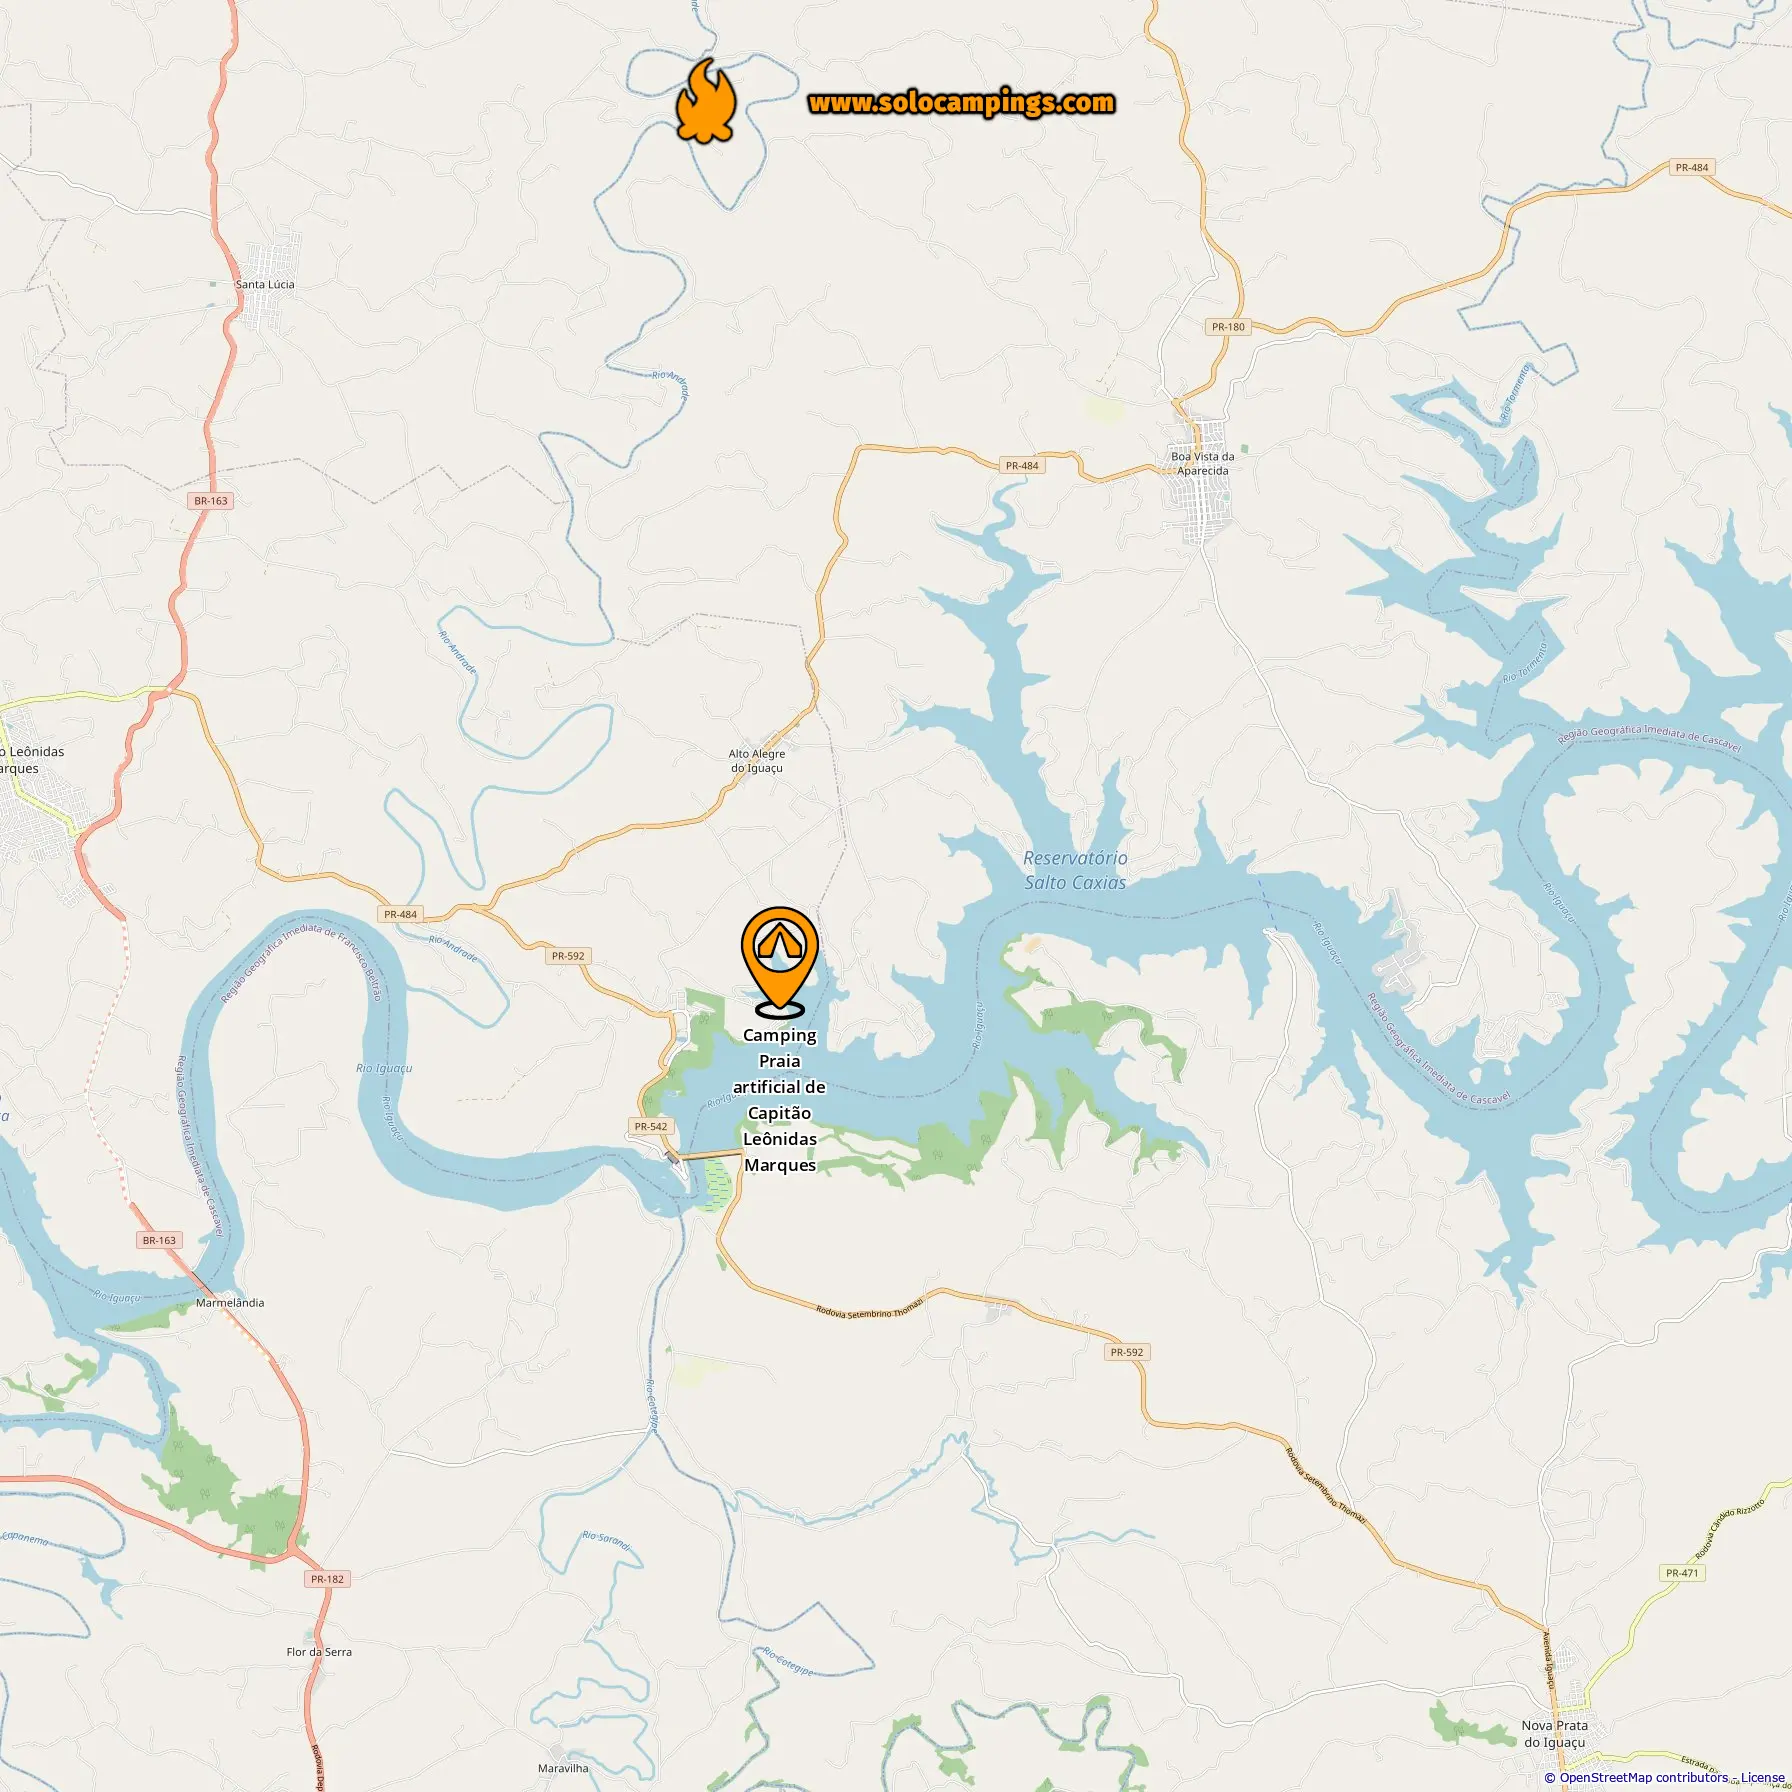1792x1792 pixels.
Task: Open the License link
Action: click(1762, 1777)
